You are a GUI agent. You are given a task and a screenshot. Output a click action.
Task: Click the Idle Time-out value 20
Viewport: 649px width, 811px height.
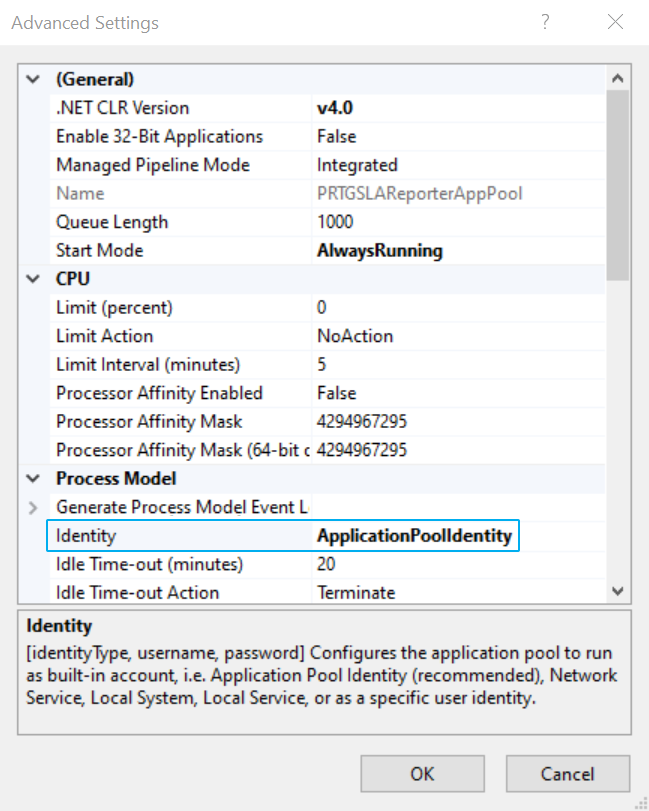pos(326,564)
